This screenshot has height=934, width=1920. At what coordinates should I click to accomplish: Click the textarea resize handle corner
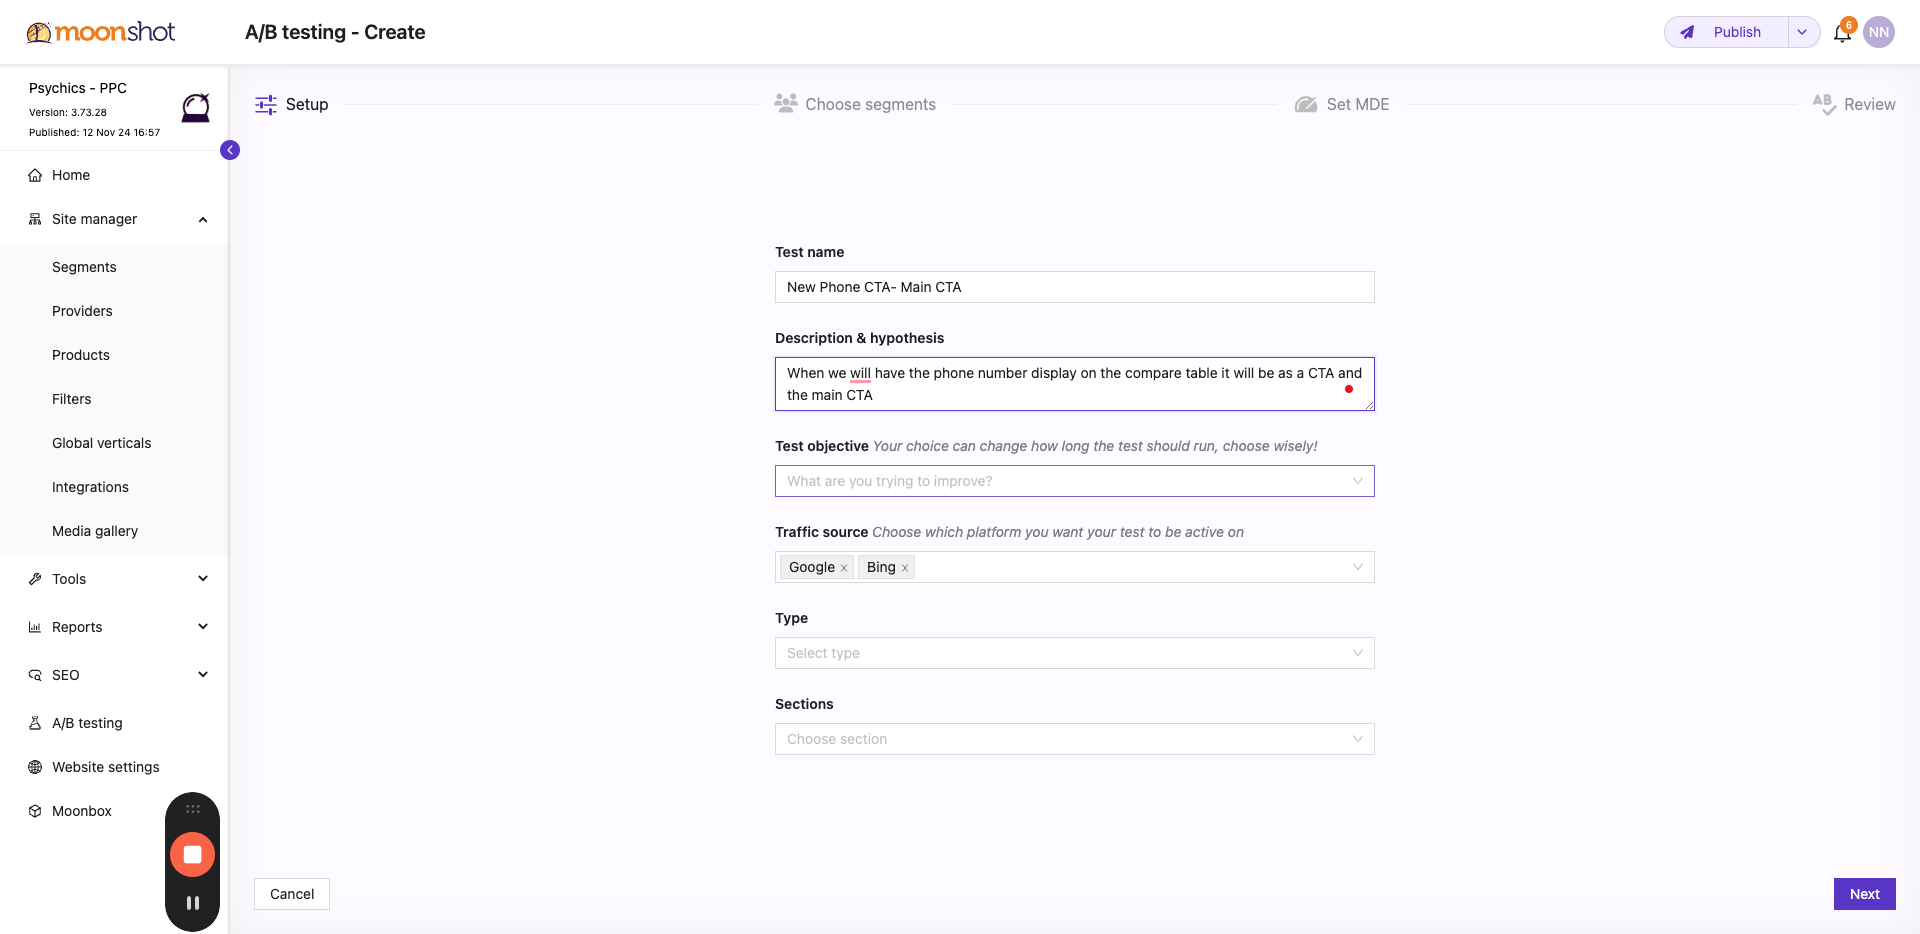tap(1369, 405)
